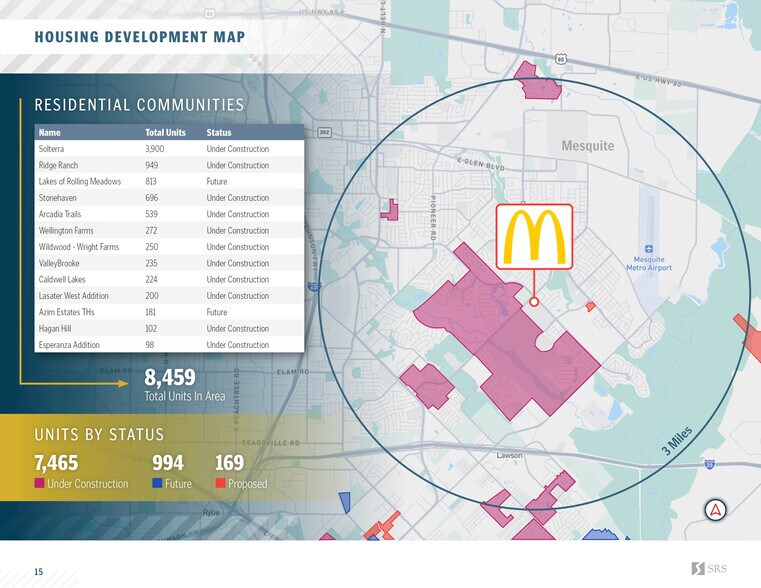Image resolution: width=761 pixels, height=588 pixels.
Task: Select the Lasater West Addition name
Action: tap(73, 296)
